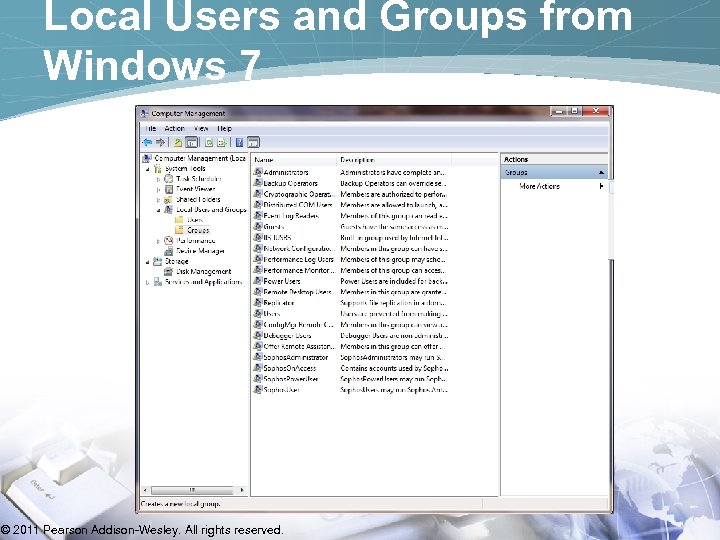The height and width of the screenshot is (540, 720).
Task: Select the Users folder label in tree
Action: (195, 220)
